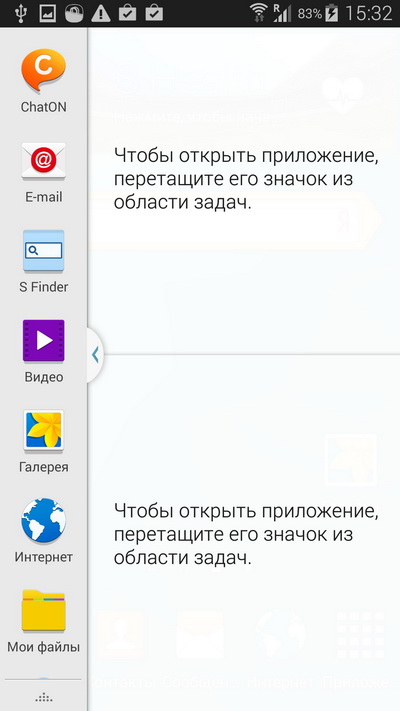The height and width of the screenshot is (711, 400).
Task: Tap the warning triangle notification icon
Action: [x=101, y=14]
